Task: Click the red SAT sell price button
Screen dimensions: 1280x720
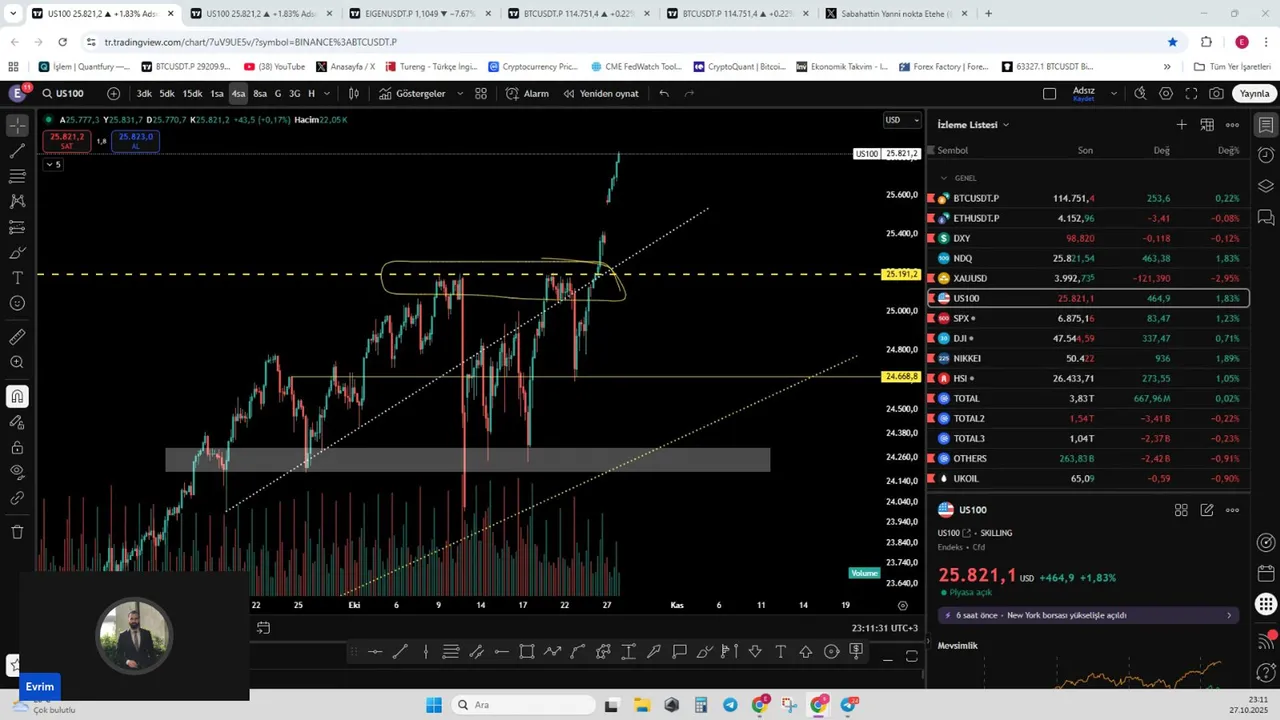Action: point(67,141)
